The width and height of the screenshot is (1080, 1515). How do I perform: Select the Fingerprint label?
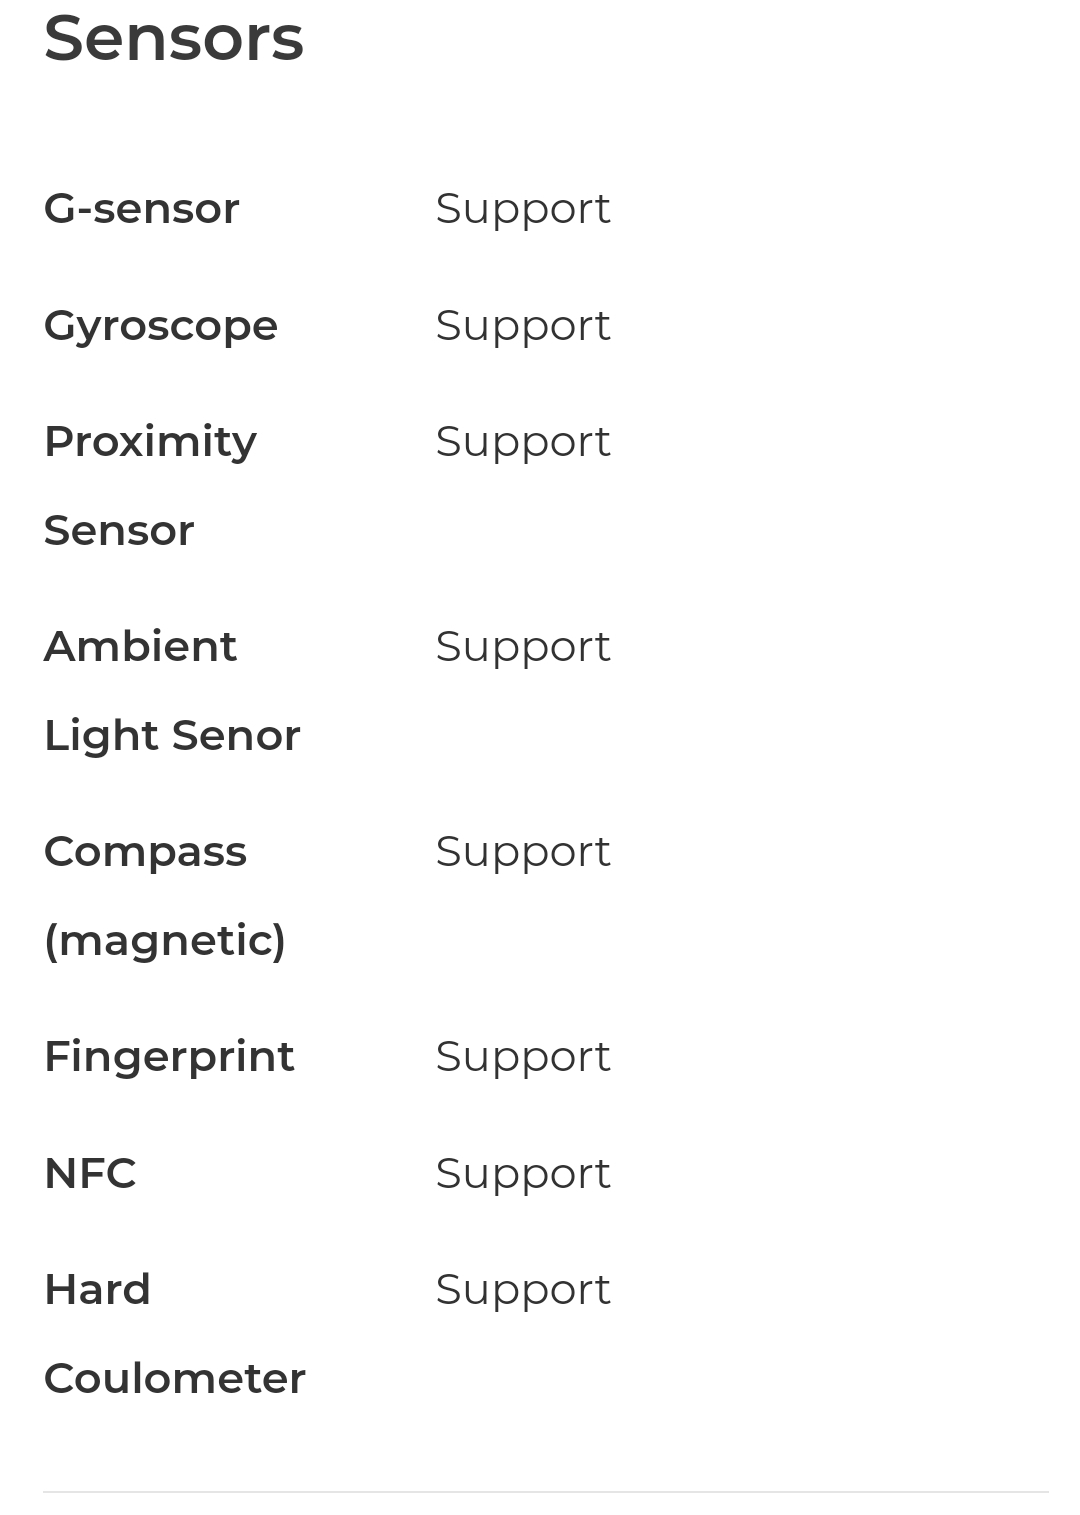tap(169, 1058)
